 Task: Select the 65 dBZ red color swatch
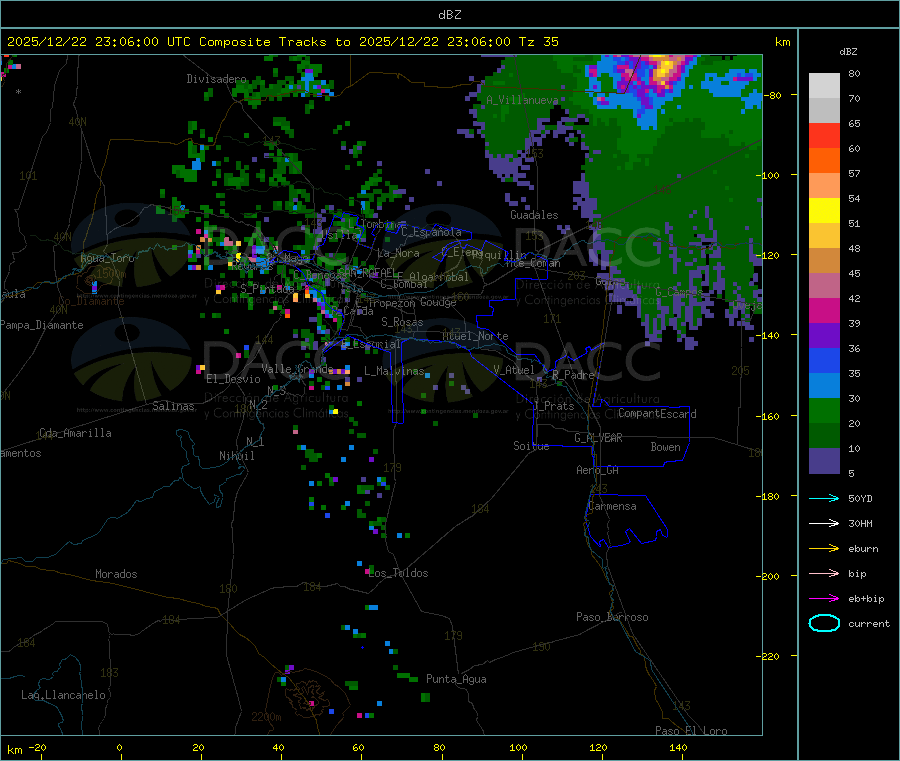coord(824,135)
